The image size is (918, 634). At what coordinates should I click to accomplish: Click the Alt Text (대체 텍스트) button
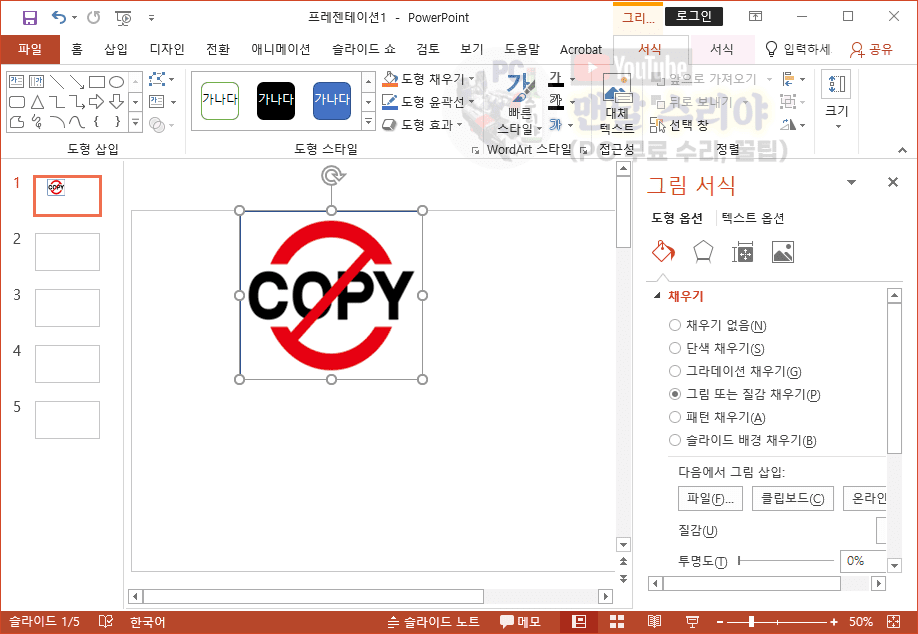click(616, 104)
